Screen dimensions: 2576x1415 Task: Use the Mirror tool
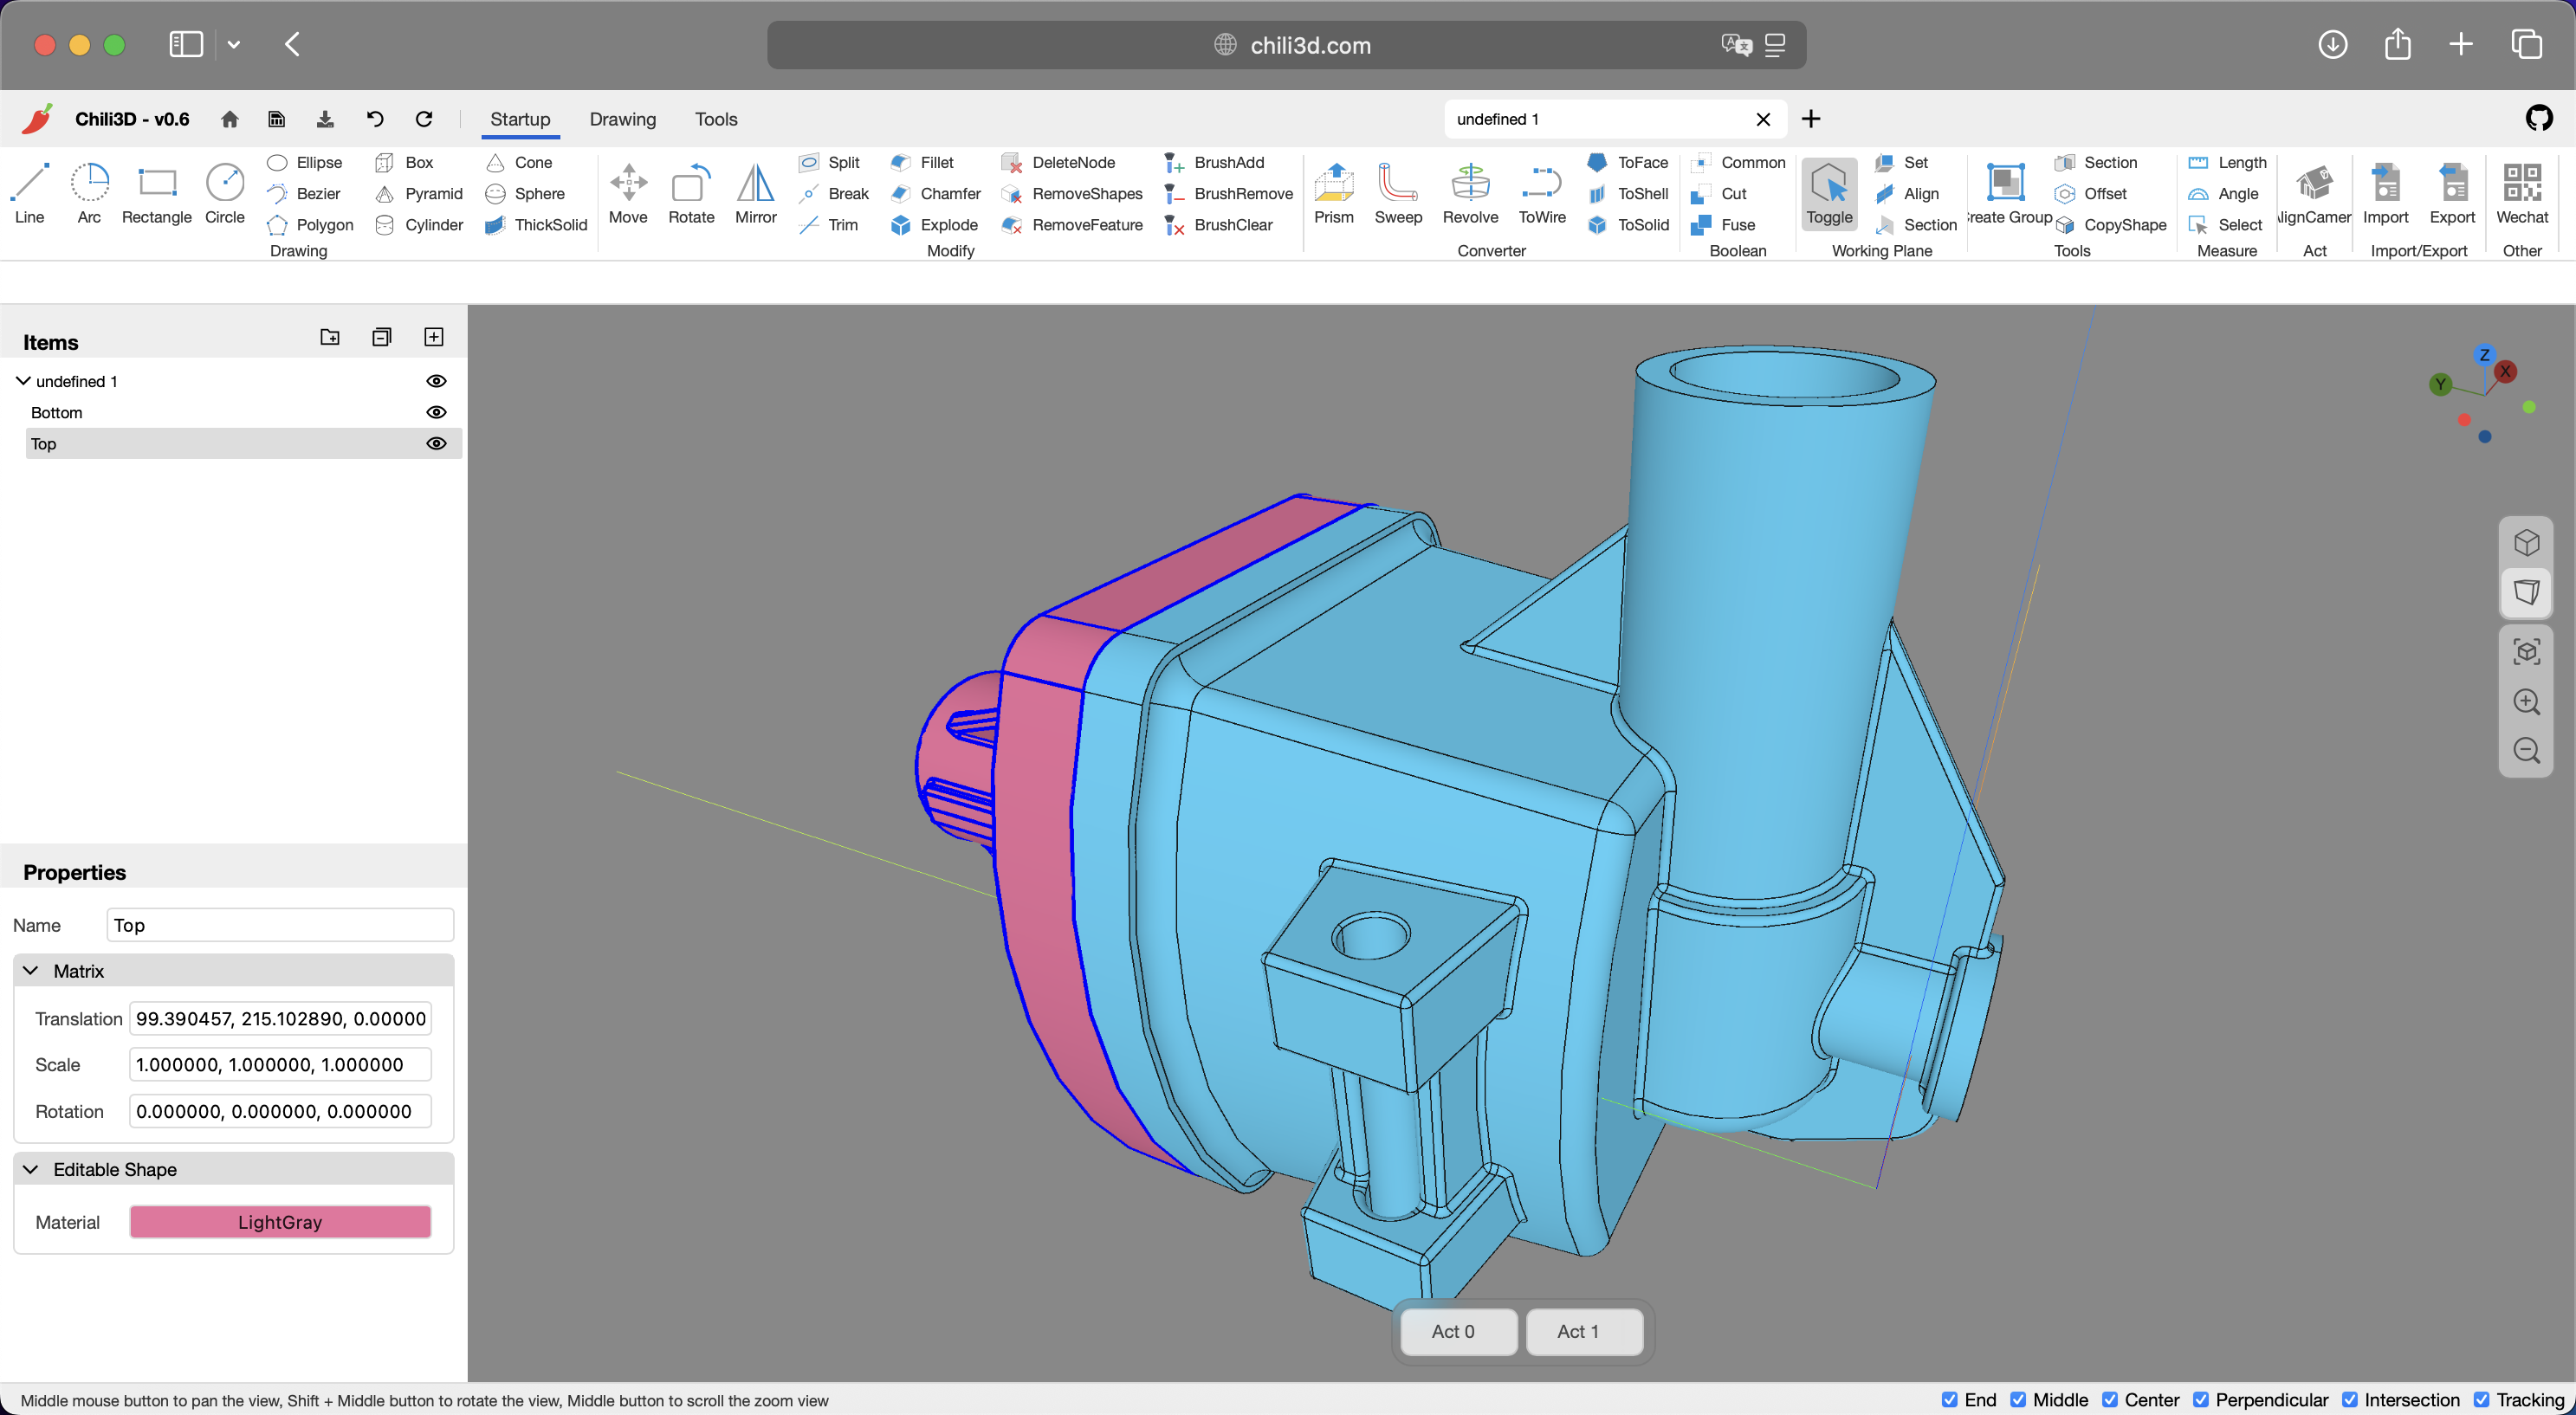coord(755,193)
